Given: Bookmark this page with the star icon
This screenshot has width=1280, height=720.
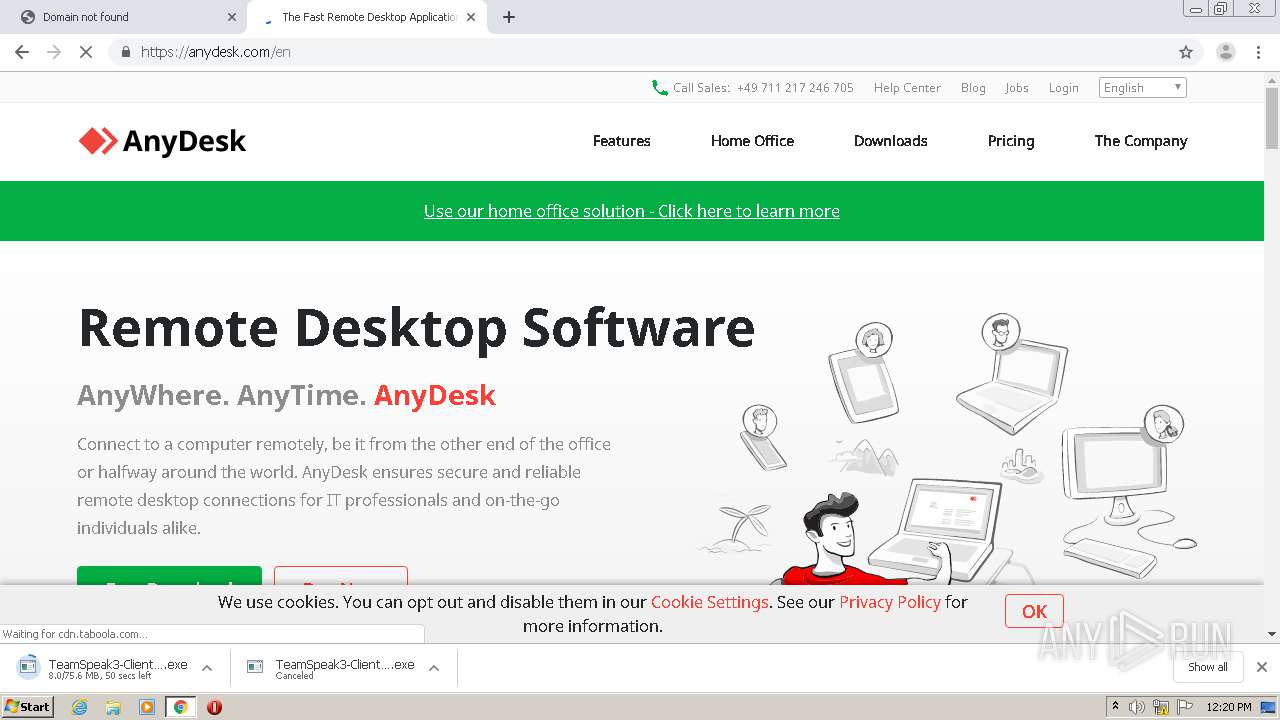Looking at the screenshot, I should tap(1186, 52).
